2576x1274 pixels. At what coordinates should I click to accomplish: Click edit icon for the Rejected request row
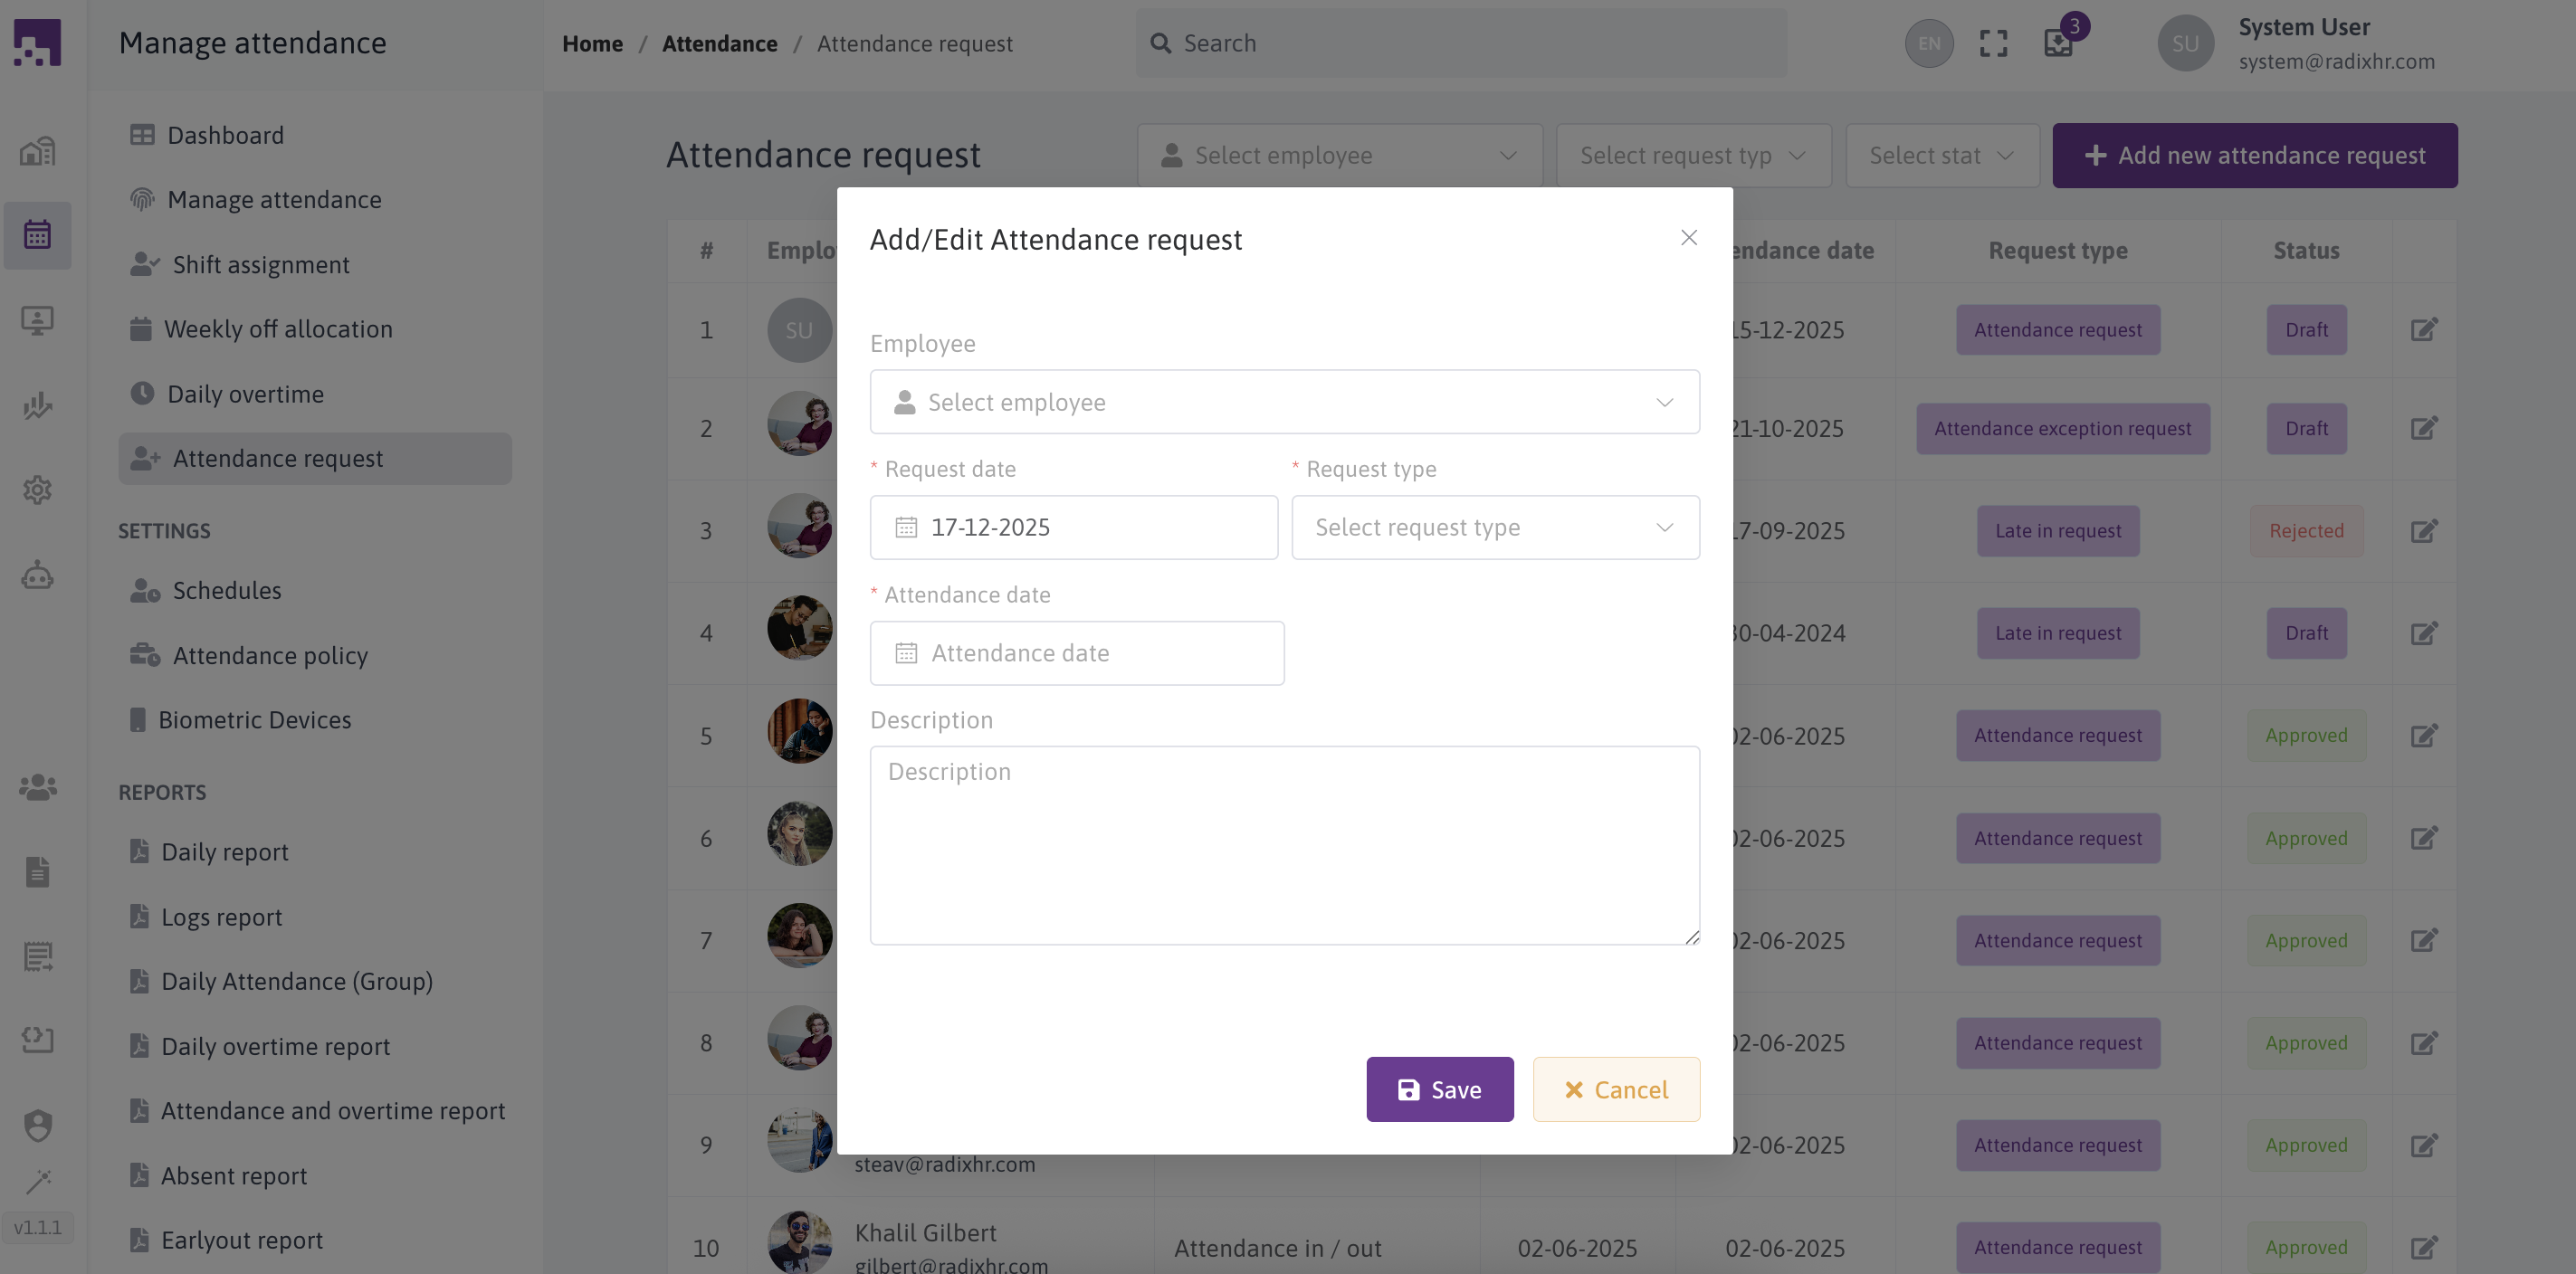pyautogui.click(x=2423, y=531)
